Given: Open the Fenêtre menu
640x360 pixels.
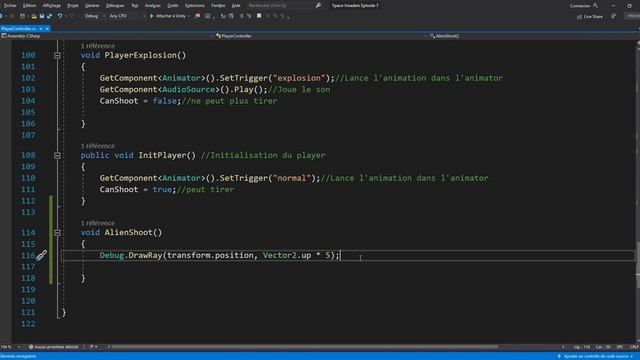Looking at the screenshot, I should point(218,6).
